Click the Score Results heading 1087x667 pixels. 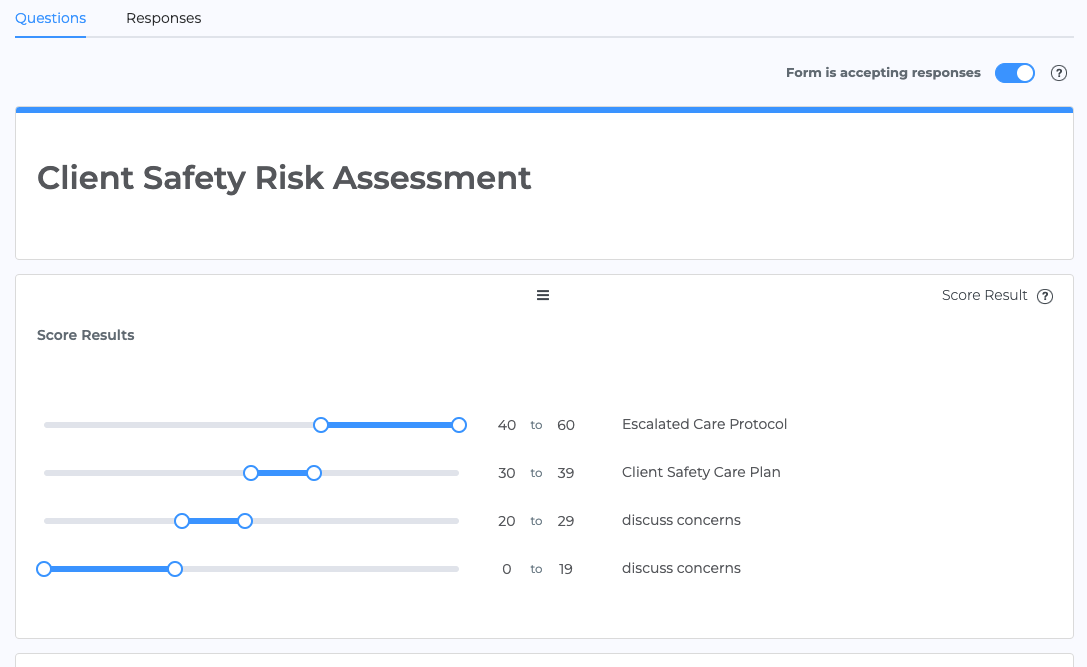pos(86,335)
